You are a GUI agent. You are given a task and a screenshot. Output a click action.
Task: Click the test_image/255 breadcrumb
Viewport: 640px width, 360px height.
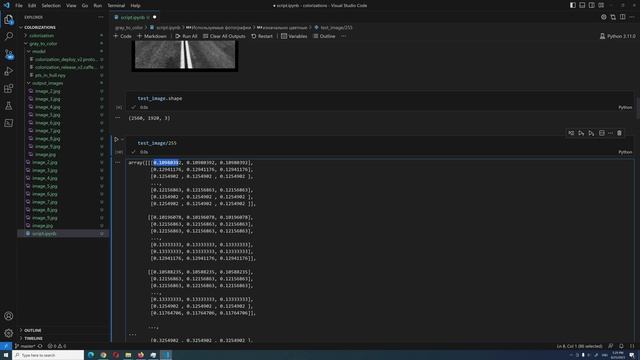pyautogui.click(x=333, y=27)
